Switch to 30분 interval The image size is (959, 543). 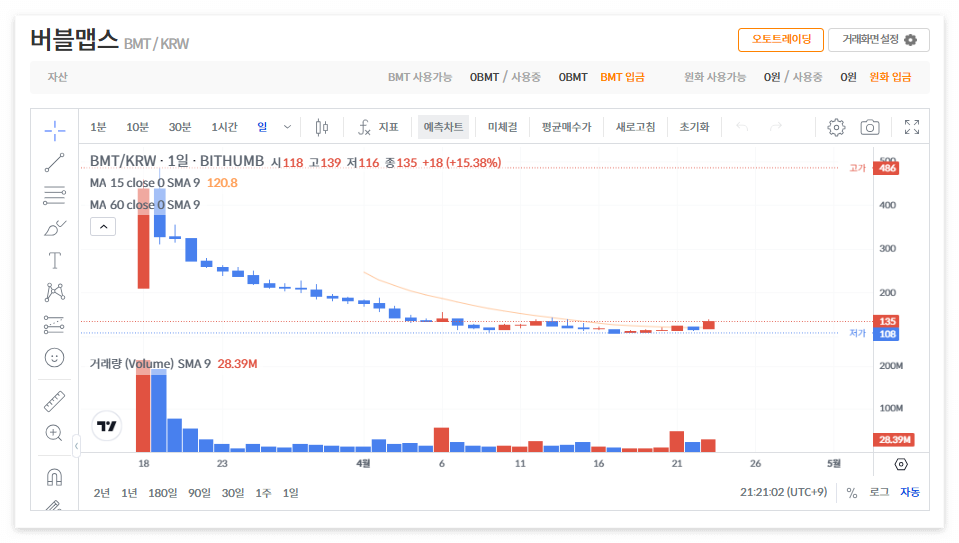(180, 127)
